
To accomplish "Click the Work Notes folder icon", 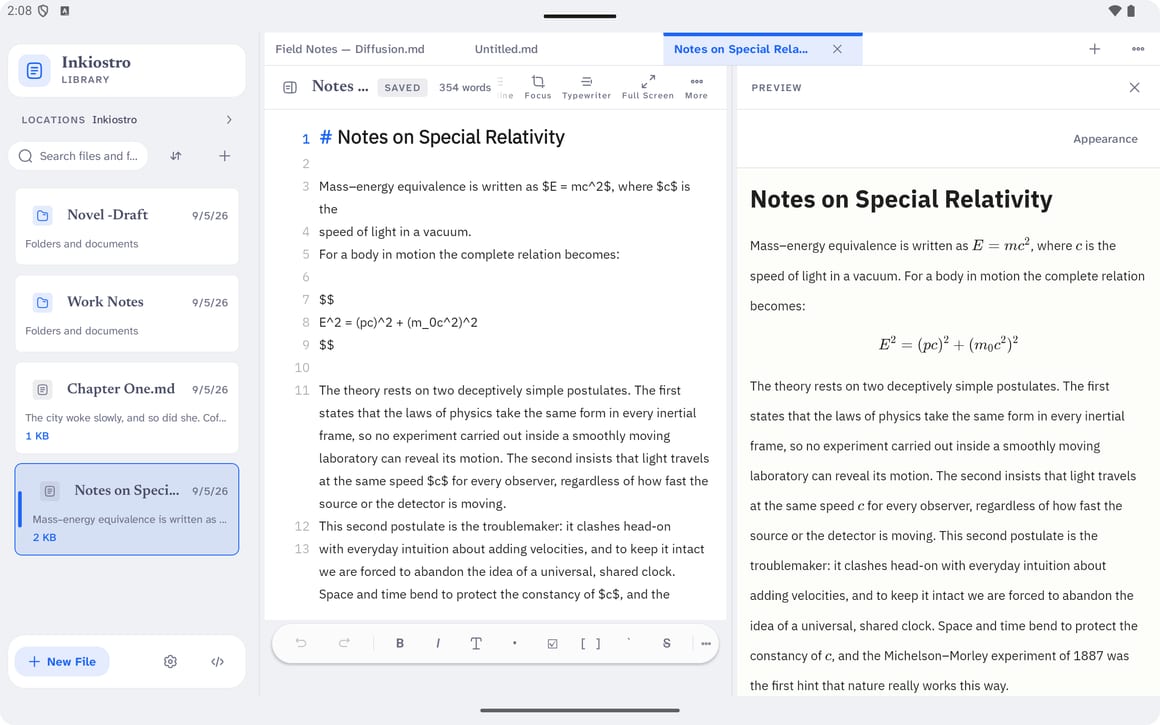I will pyautogui.click(x=42, y=303).
